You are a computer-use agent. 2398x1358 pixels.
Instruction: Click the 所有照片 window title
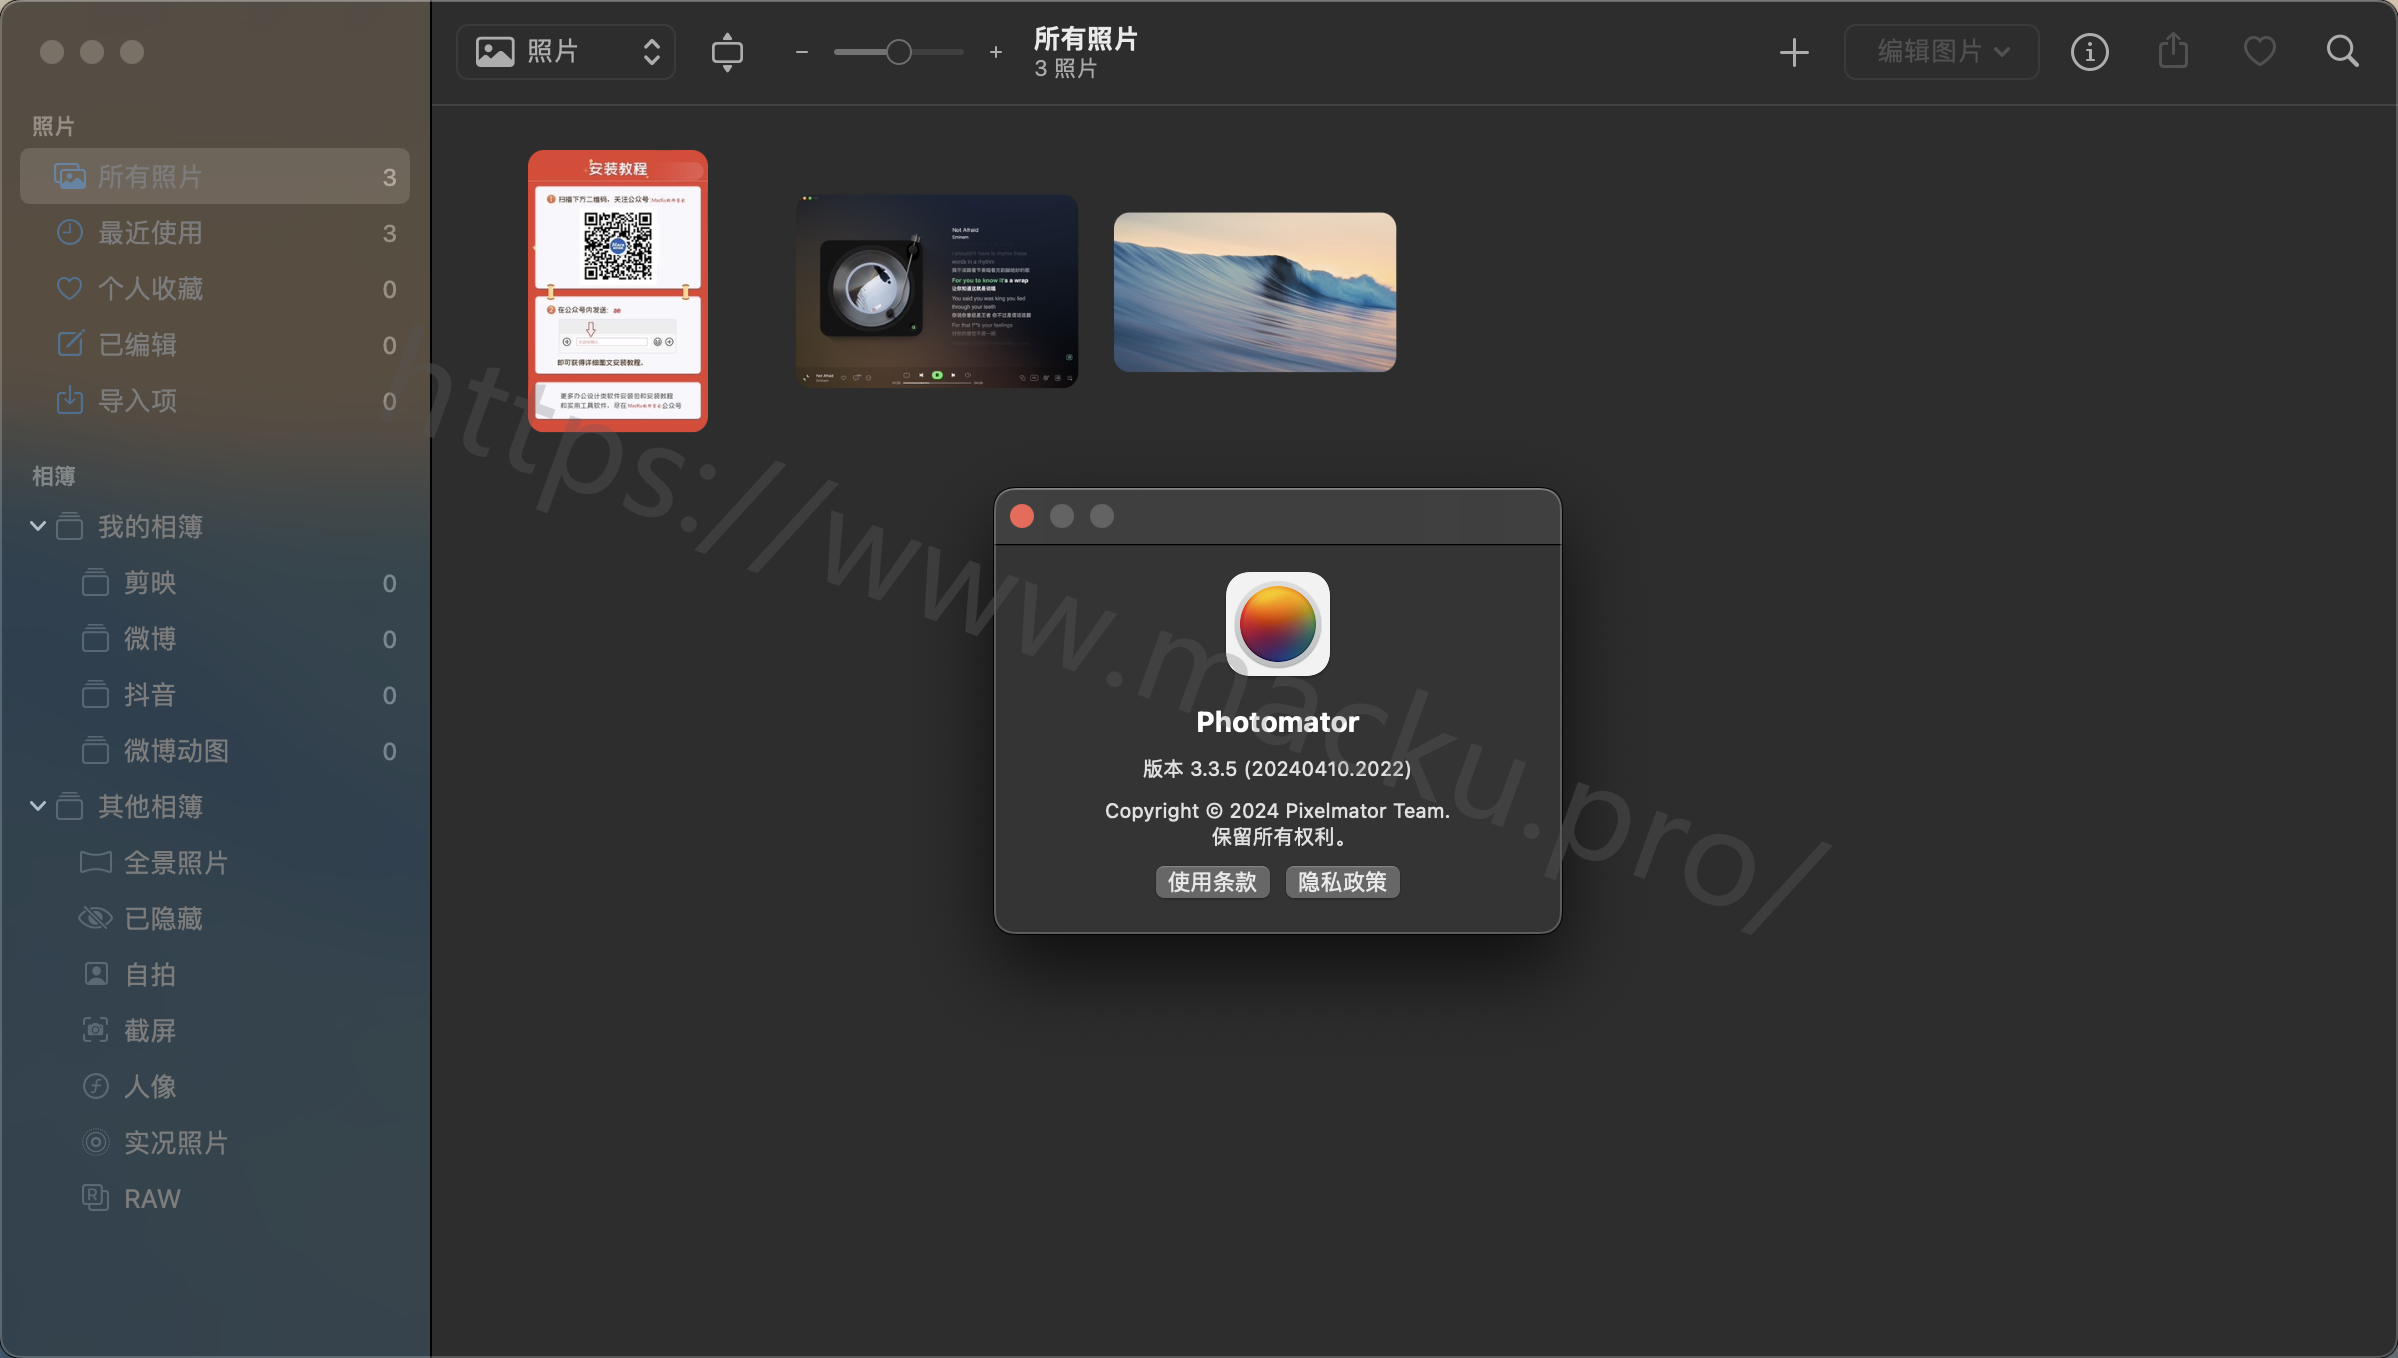(x=1086, y=39)
